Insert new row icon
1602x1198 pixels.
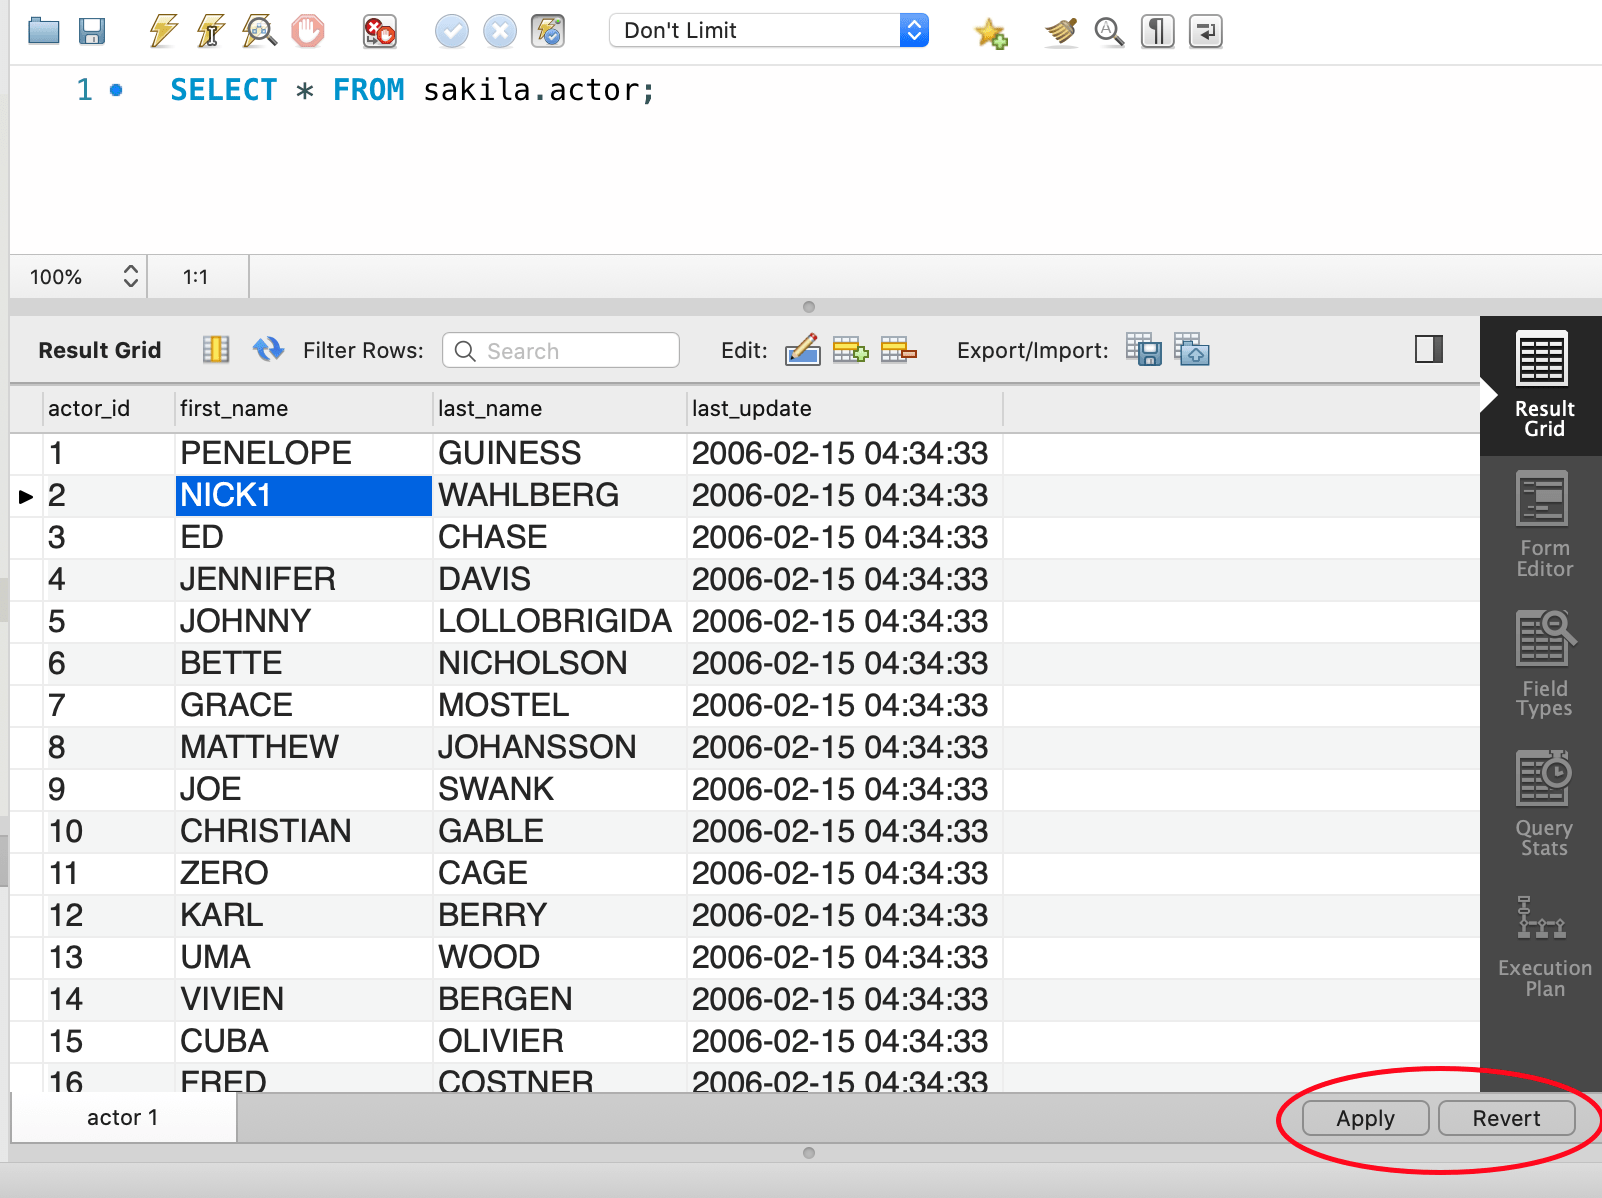pos(850,350)
